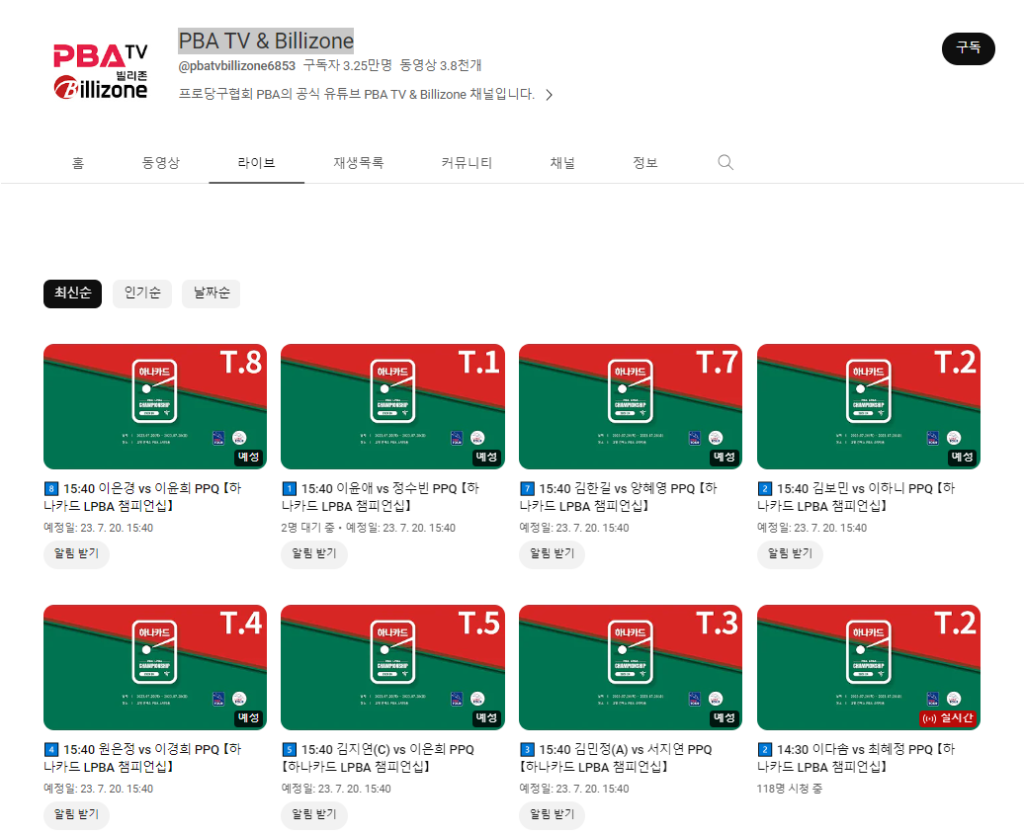Select the 최신순 sort filter chip
Viewport: 1024px width, 837px height.
[x=72, y=293]
